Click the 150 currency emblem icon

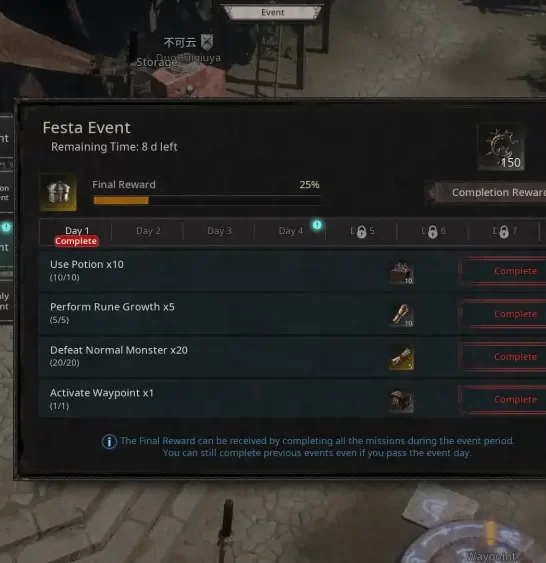[x=501, y=147]
